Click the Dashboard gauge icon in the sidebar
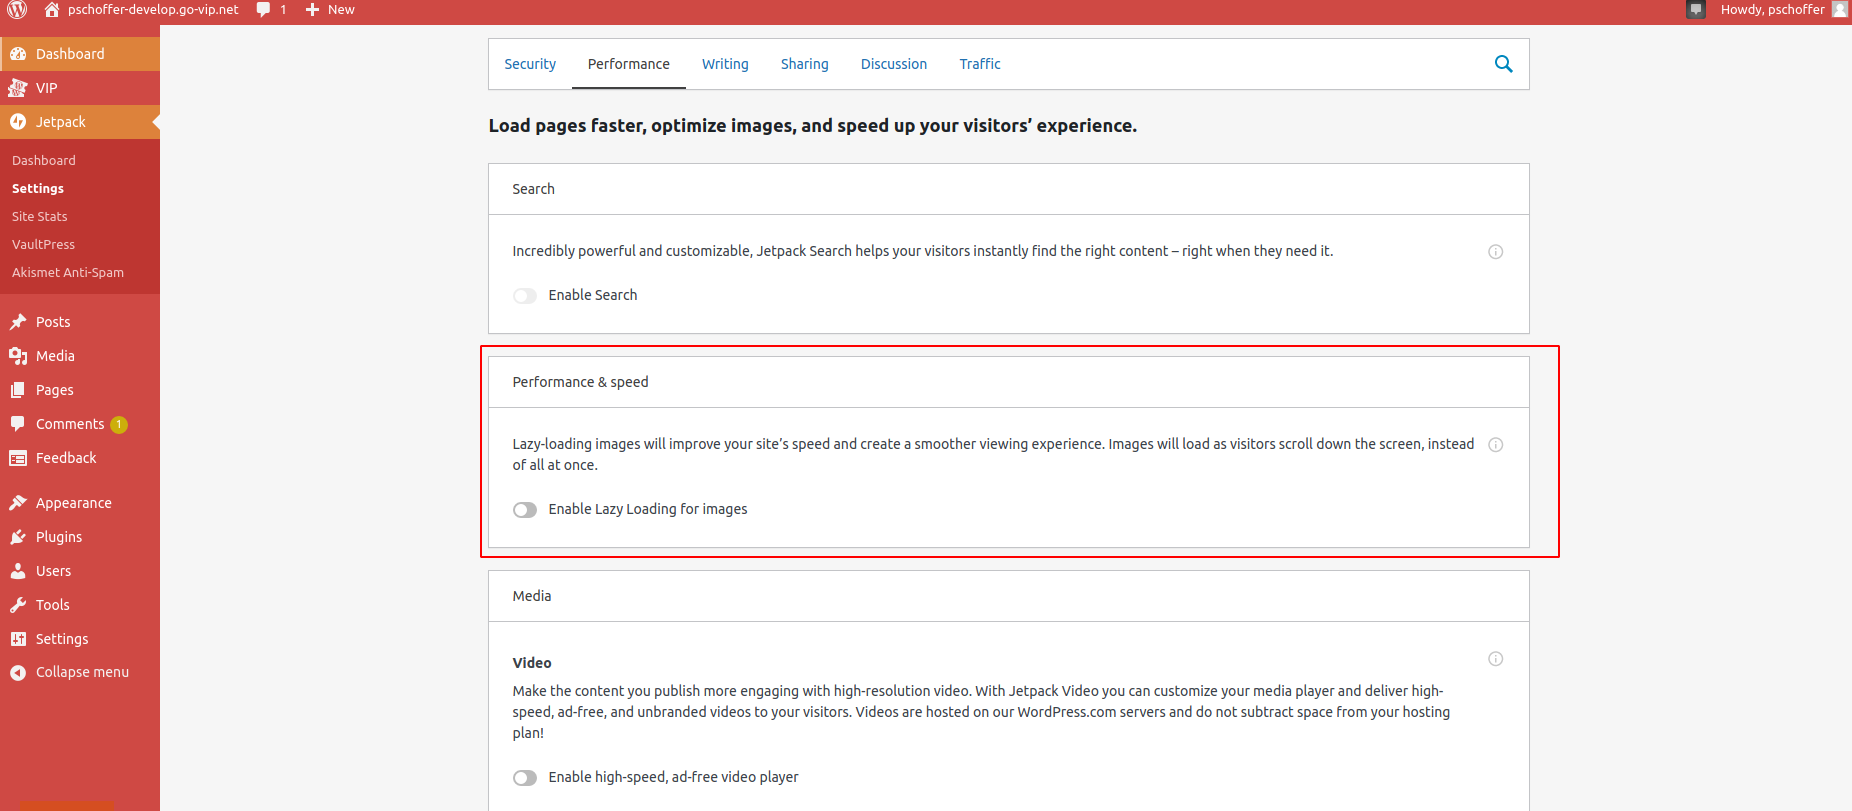Screen dimensions: 1852x811 coord(18,54)
